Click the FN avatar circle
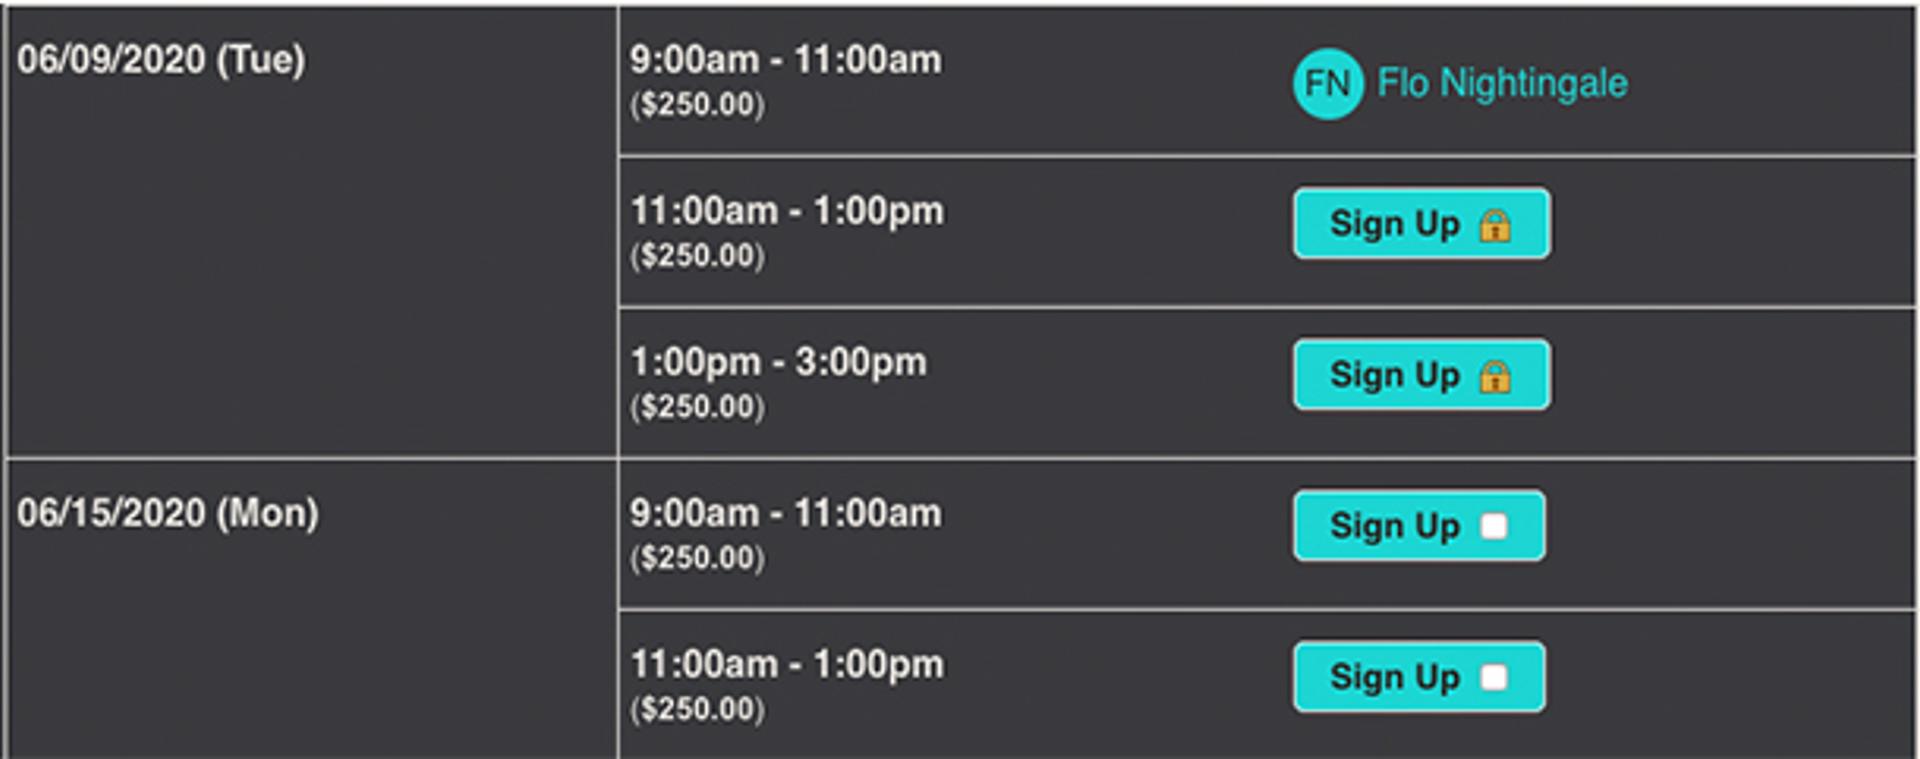Image resolution: width=1920 pixels, height=759 pixels. pos(1327,84)
